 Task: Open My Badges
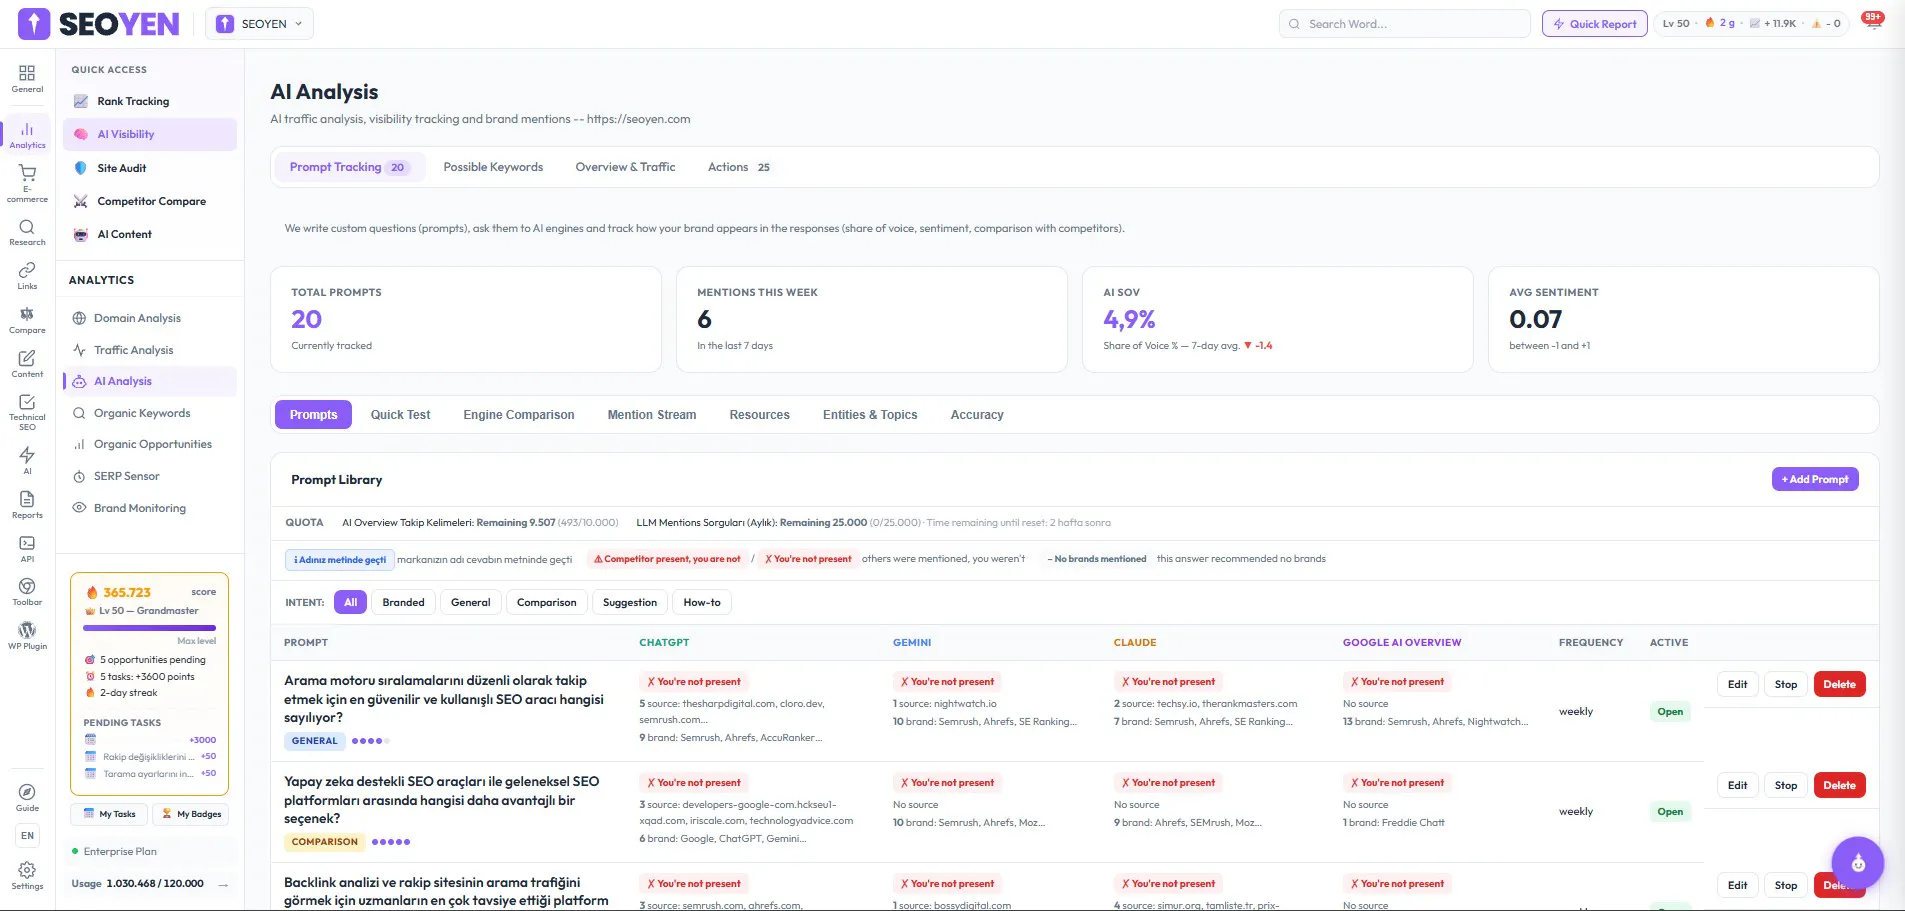click(190, 814)
